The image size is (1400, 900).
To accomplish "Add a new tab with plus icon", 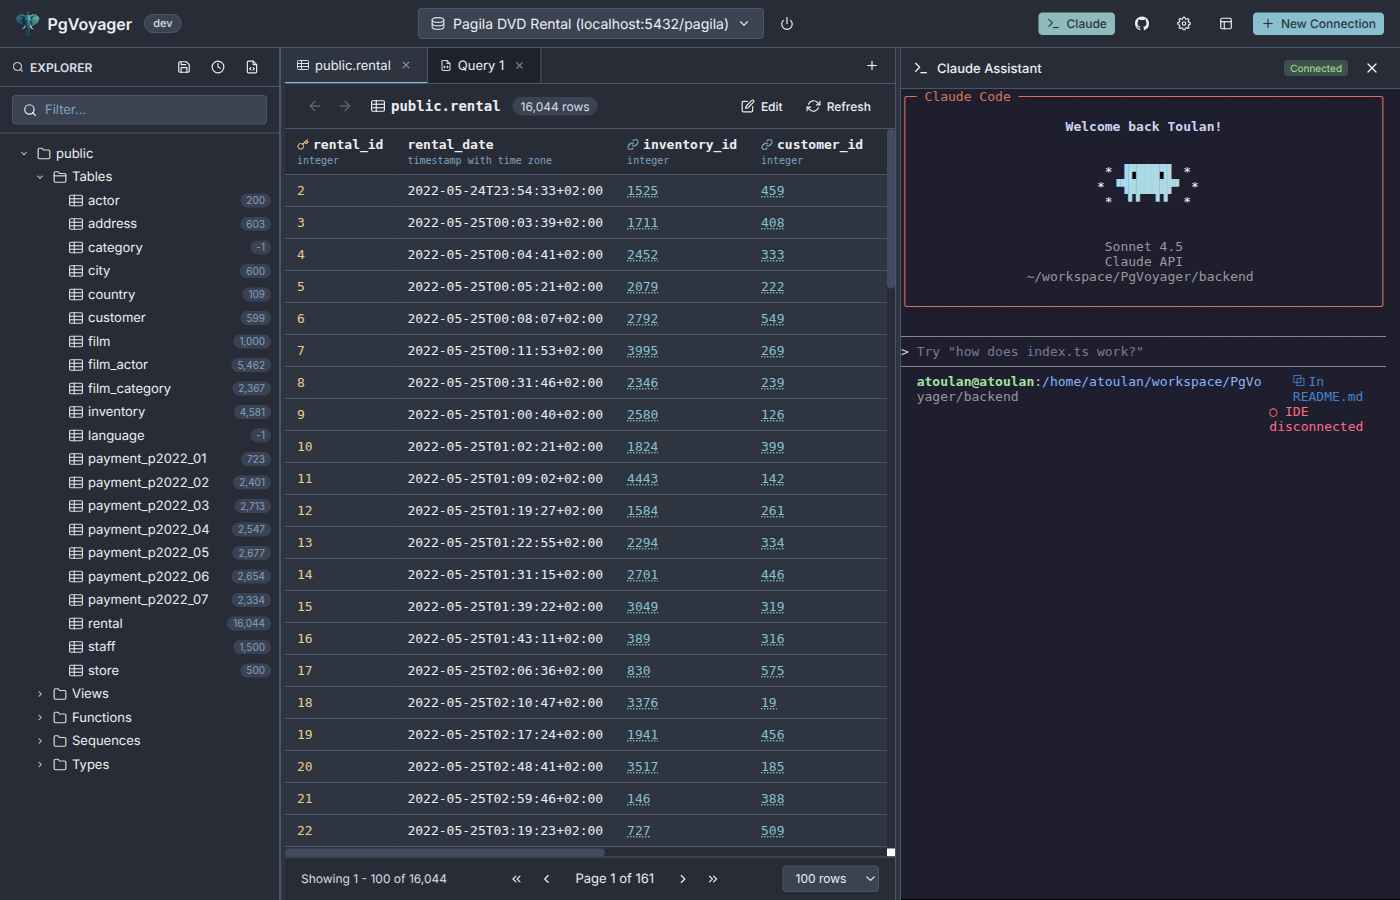I will pyautogui.click(x=872, y=65).
